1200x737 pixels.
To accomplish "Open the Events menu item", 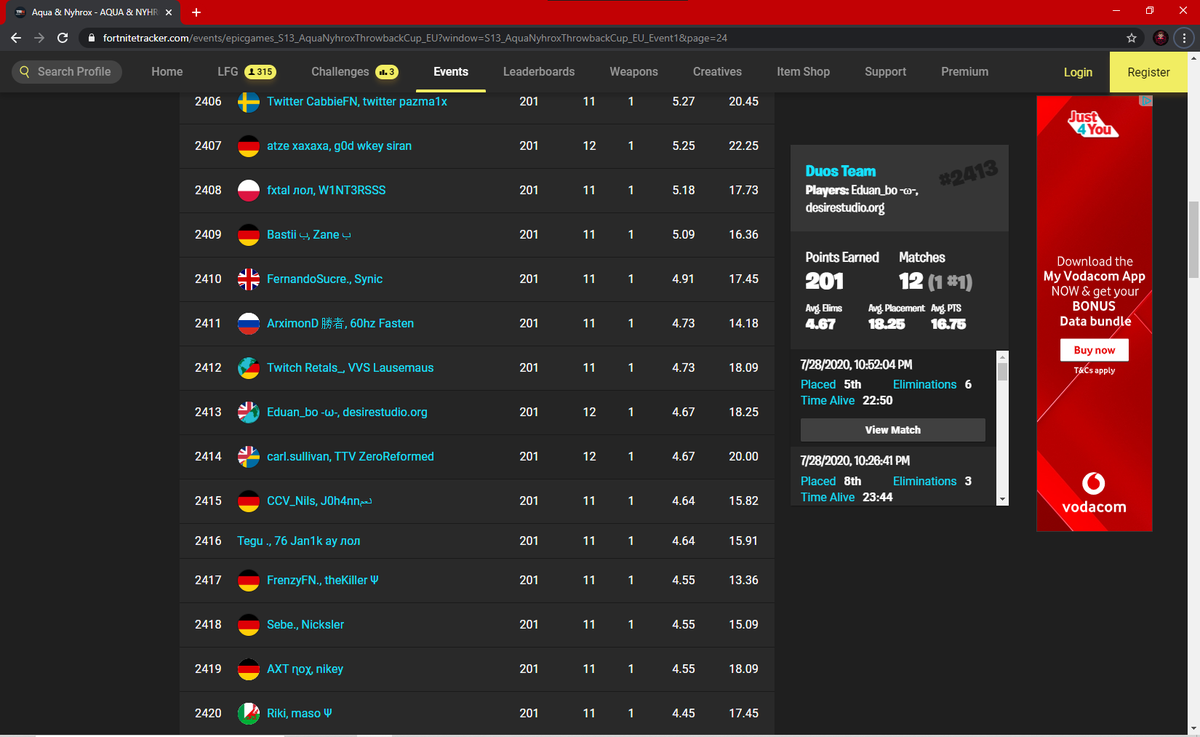I will [451, 72].
